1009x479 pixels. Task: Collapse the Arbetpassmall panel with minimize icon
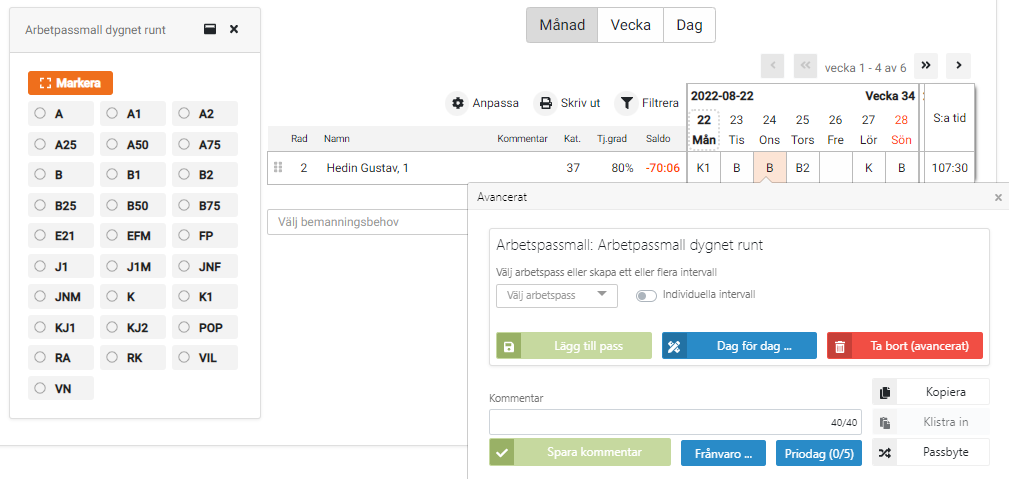tap(210, 30)
